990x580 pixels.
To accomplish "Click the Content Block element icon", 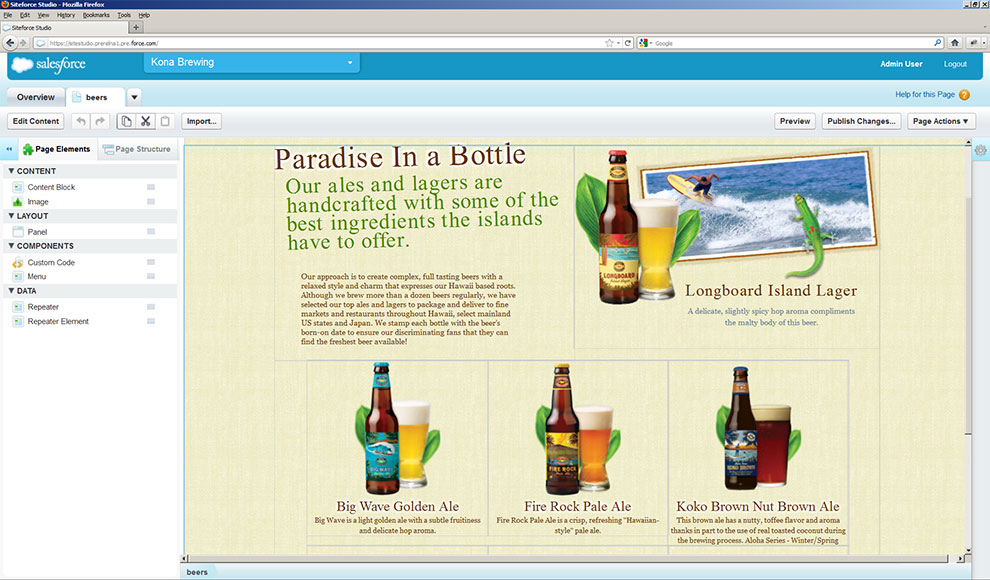I will coord(18,187).
